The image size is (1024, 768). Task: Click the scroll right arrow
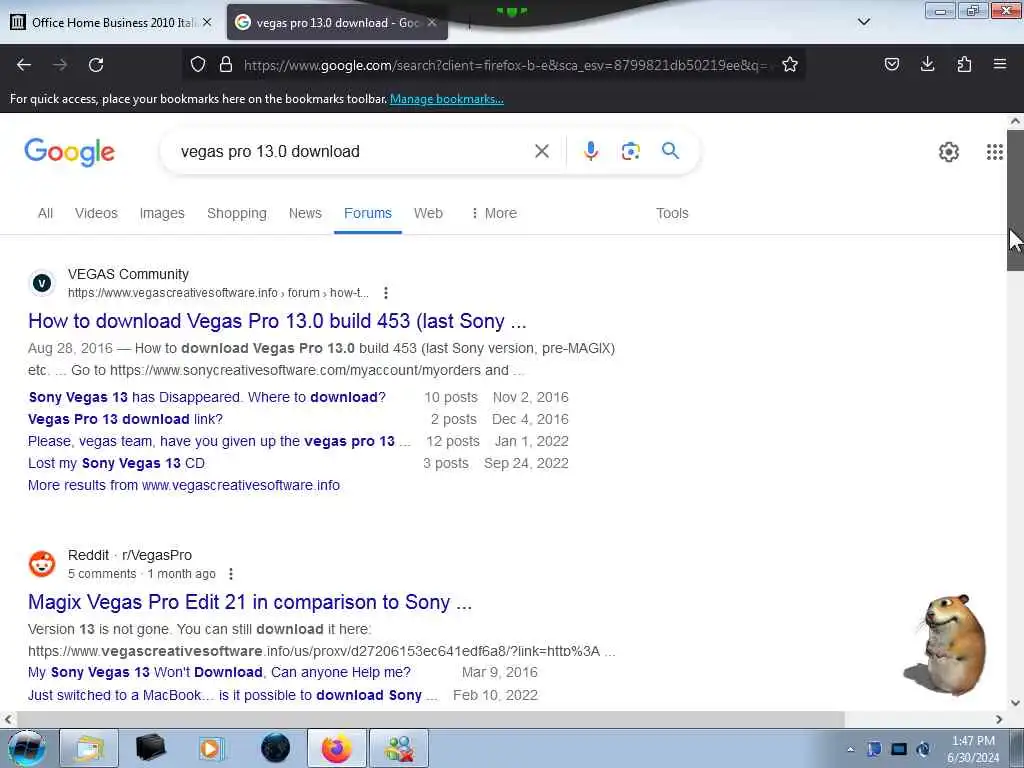tap(999, 719)
